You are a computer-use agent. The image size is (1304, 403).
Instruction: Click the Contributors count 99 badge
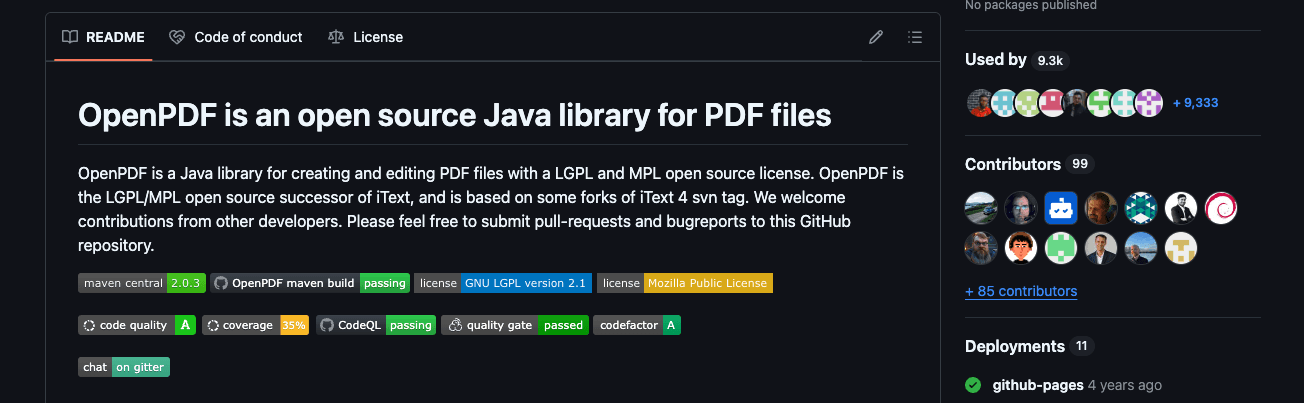[x=1081, y=164]
